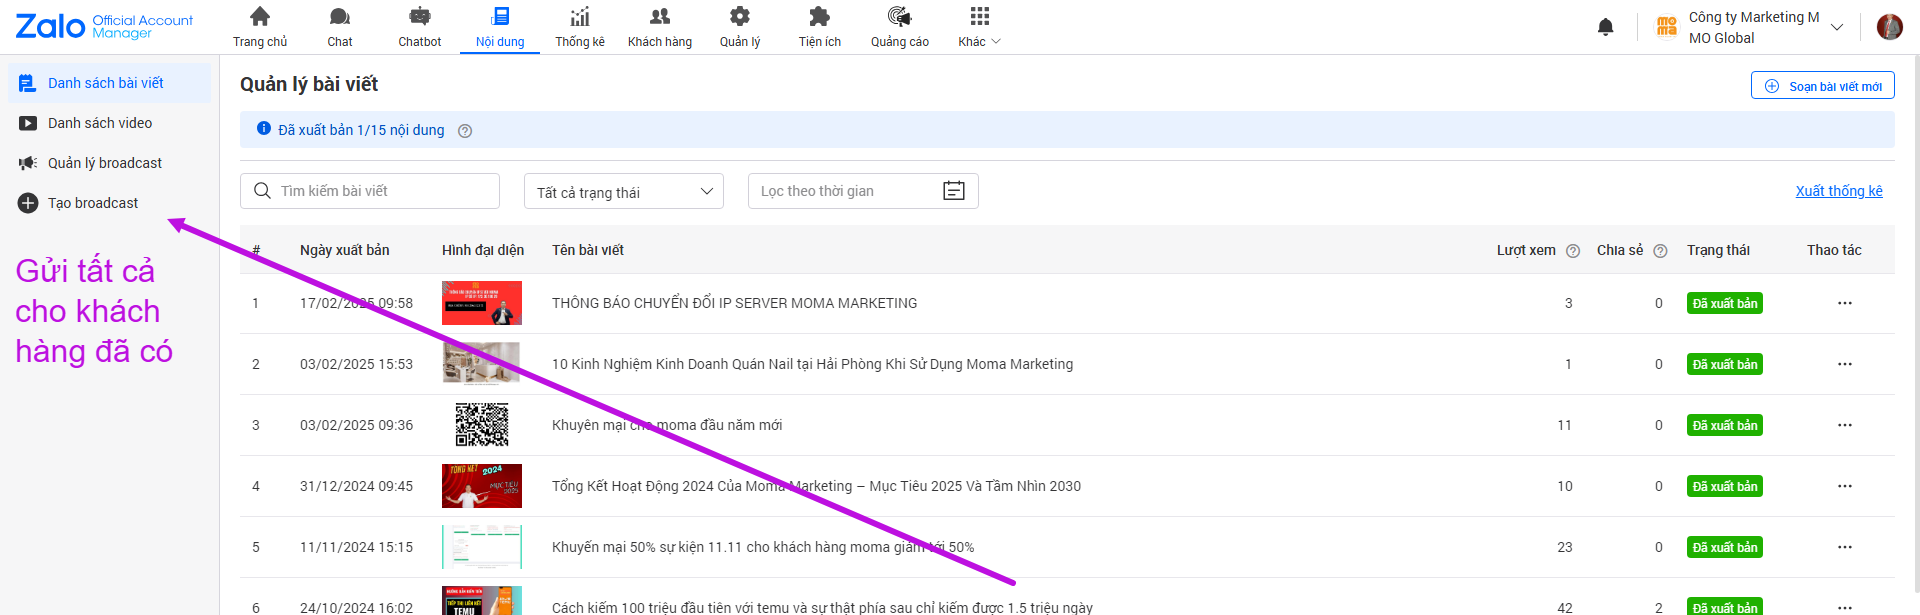The image size is (1920, 615).
Task: Click the Đã xuất bản 1/15 nội dung notice
Action: 361,130
